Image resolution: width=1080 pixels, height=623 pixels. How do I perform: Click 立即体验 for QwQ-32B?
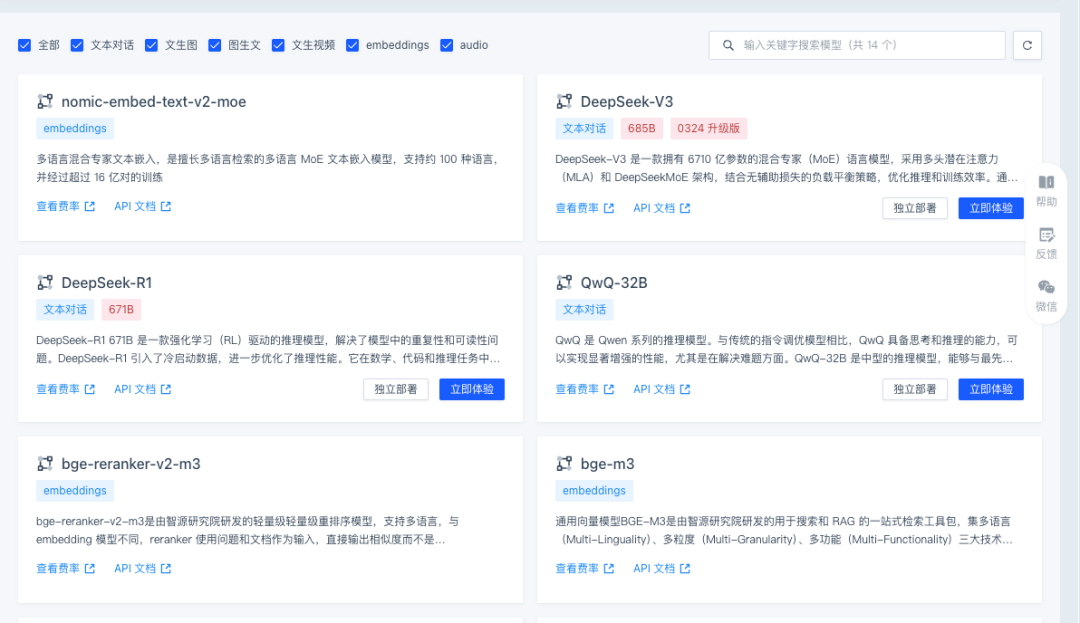pos(991,389)
